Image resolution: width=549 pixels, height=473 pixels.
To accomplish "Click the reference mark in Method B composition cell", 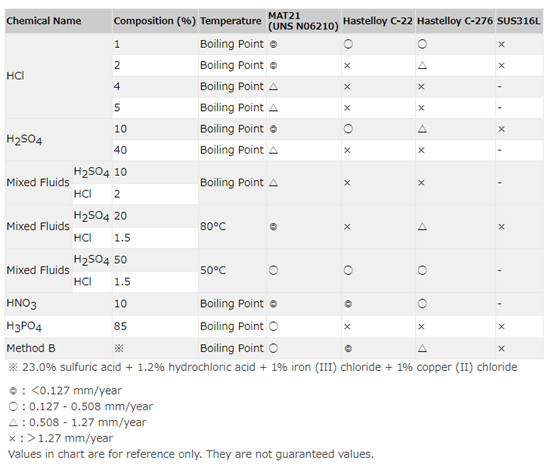I will (x=119, y=348).
